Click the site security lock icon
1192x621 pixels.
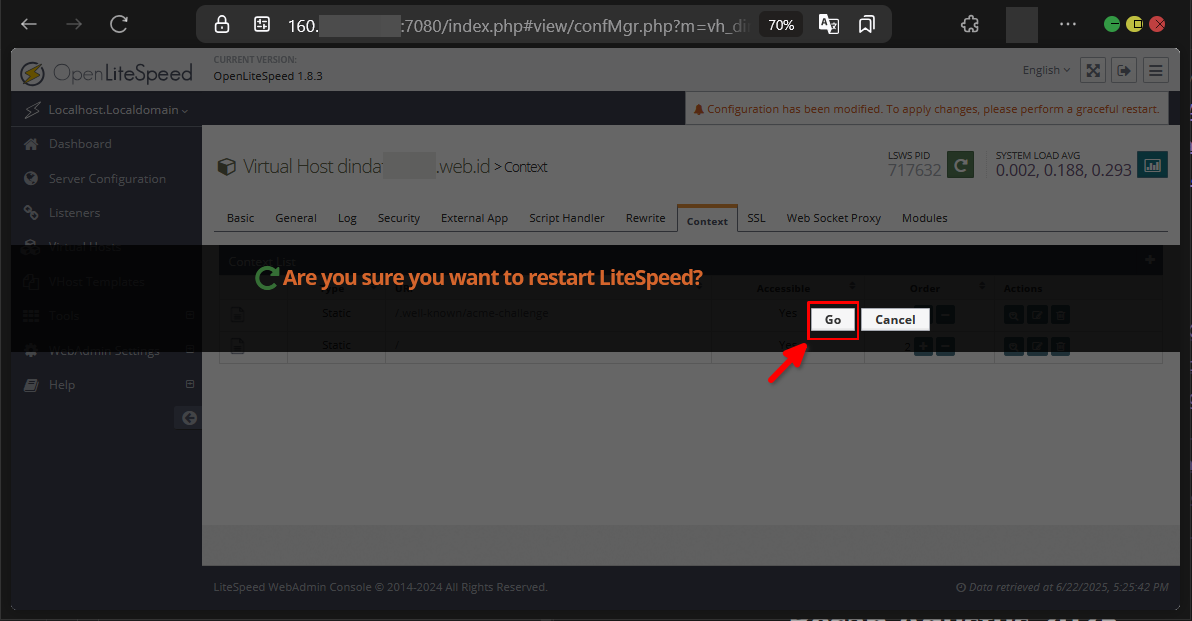coord(221,25)
